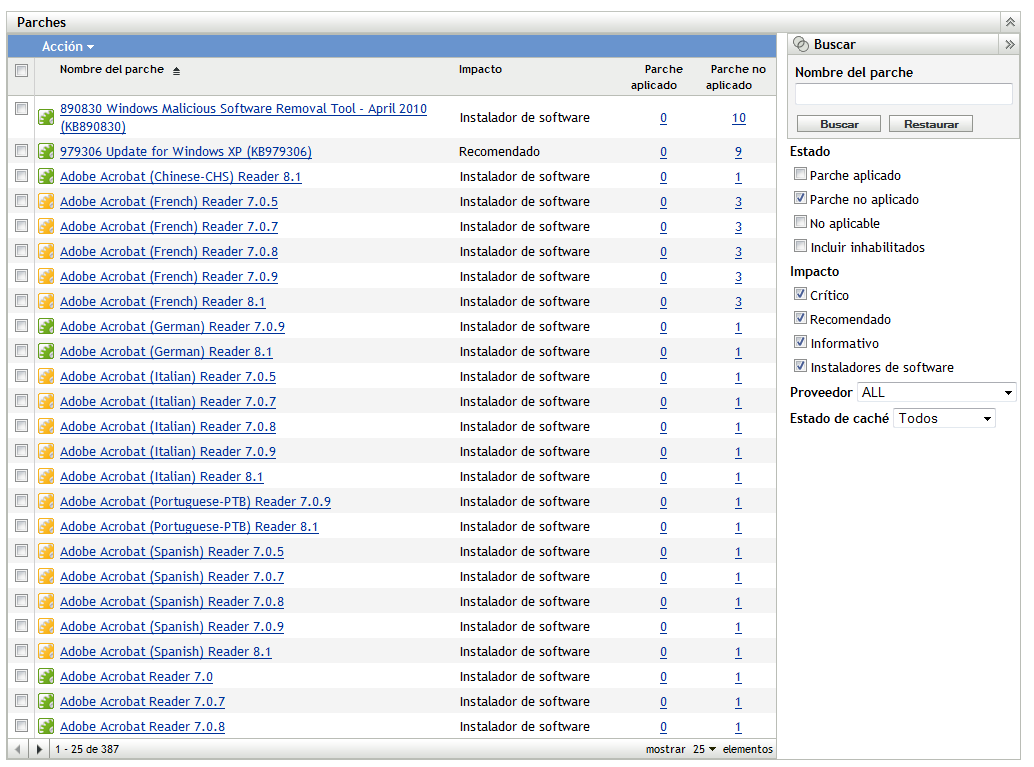The height and width of the screenshot is (767, 1034).
Task: Click unapplied count 10 for KB890830 patch
Action: (739, 118)
